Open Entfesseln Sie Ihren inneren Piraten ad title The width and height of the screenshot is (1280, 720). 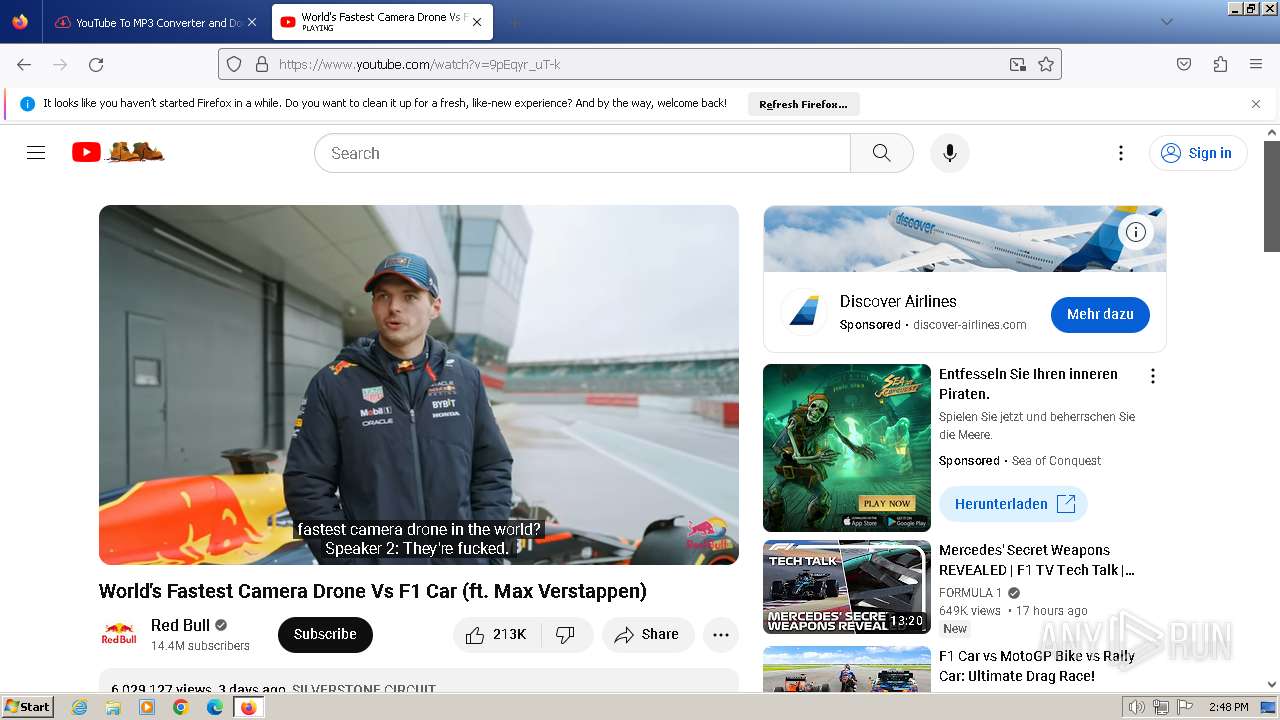click(1028, 384)
